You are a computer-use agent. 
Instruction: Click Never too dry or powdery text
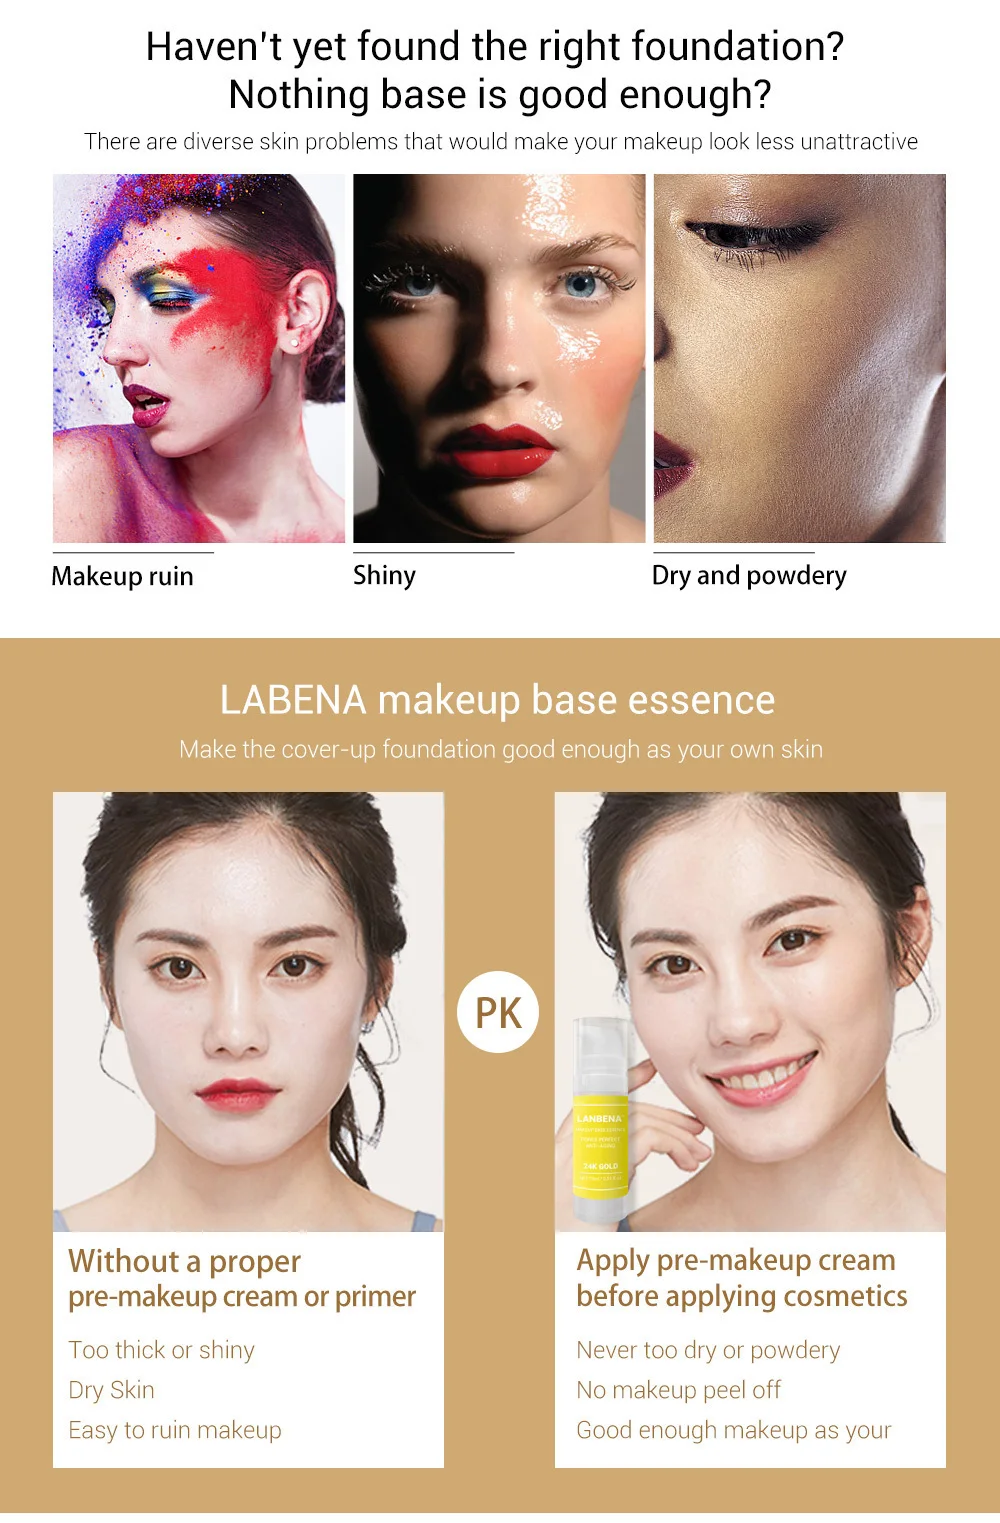click(x=708, y=1350)
